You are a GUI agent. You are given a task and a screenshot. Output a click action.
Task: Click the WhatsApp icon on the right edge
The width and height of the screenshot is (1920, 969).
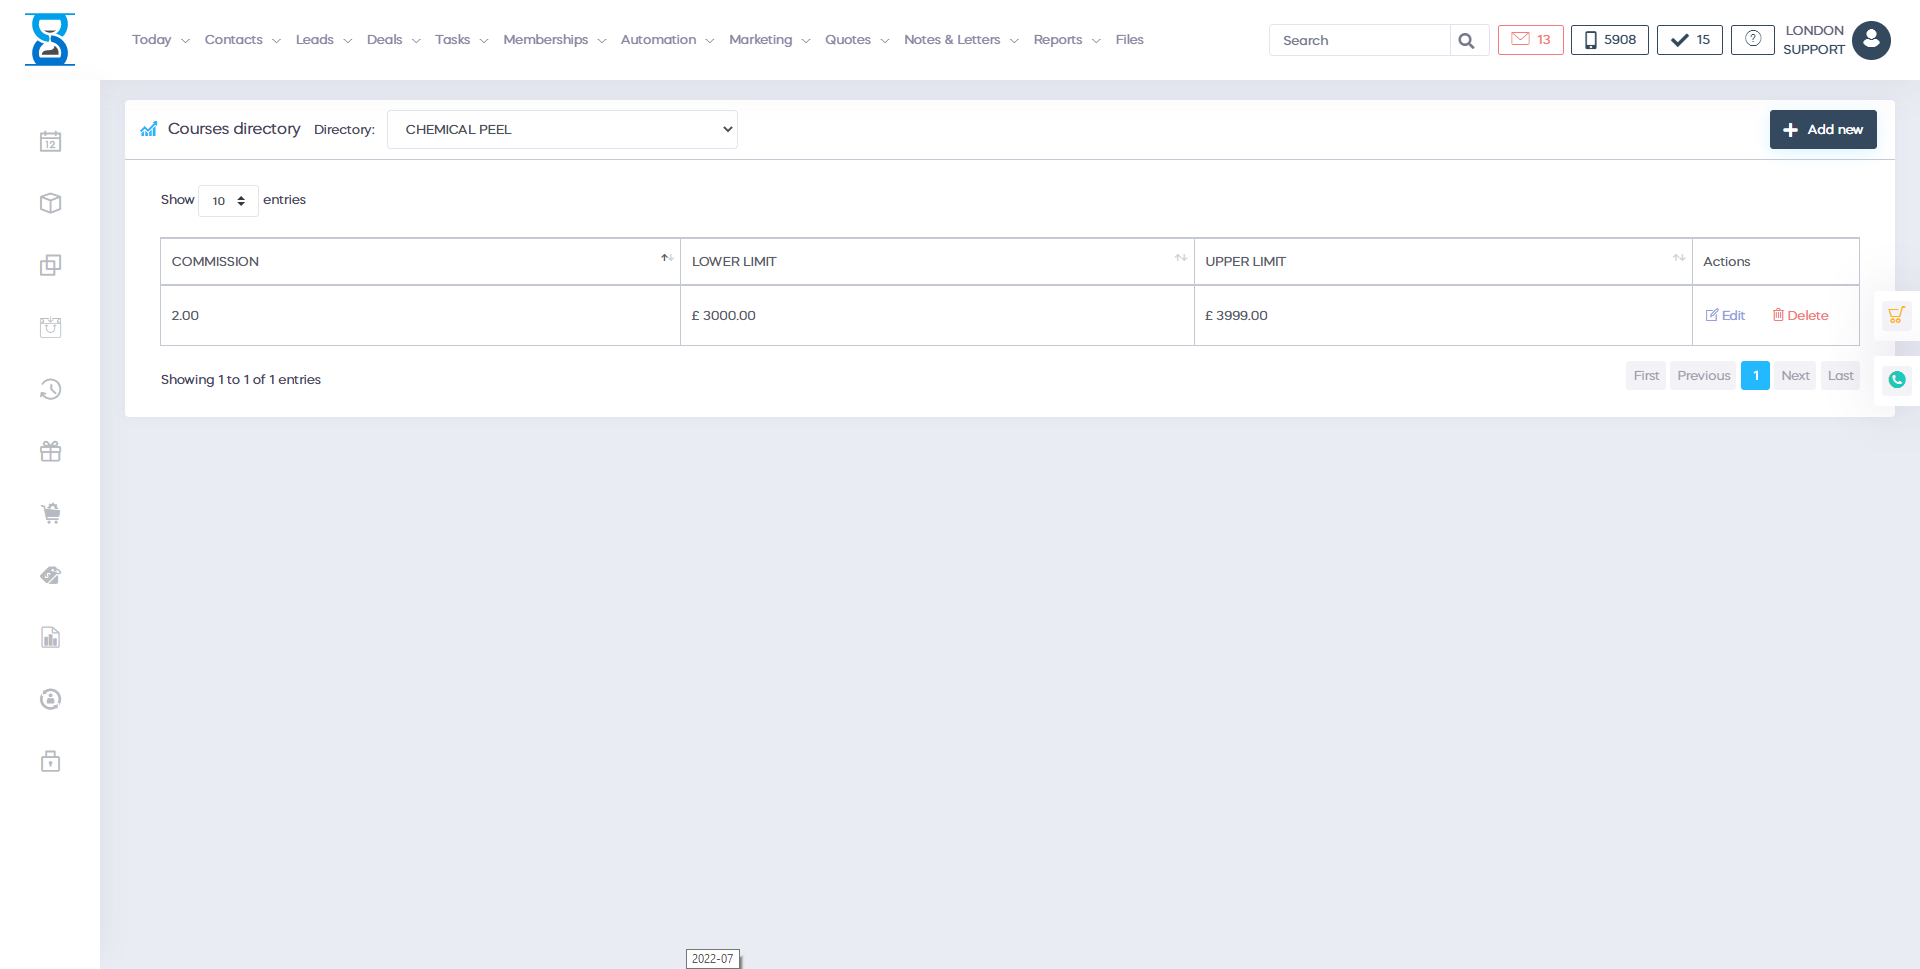coord(1897,380)
